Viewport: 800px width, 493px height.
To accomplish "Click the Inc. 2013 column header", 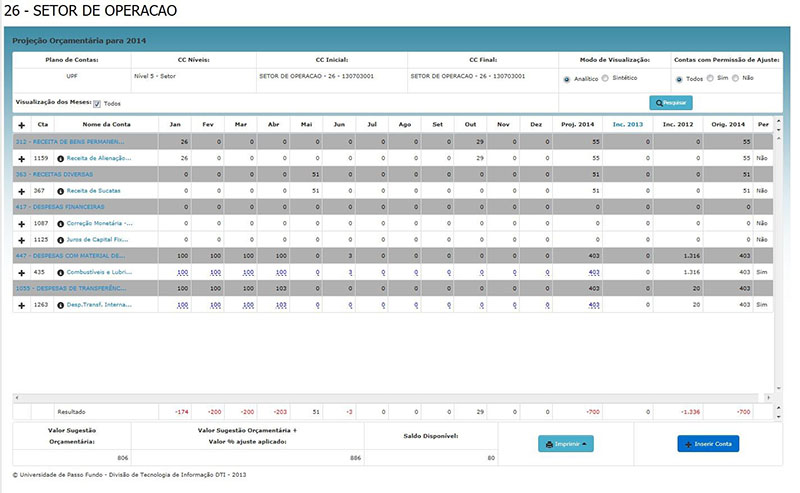I will (628, 125).
